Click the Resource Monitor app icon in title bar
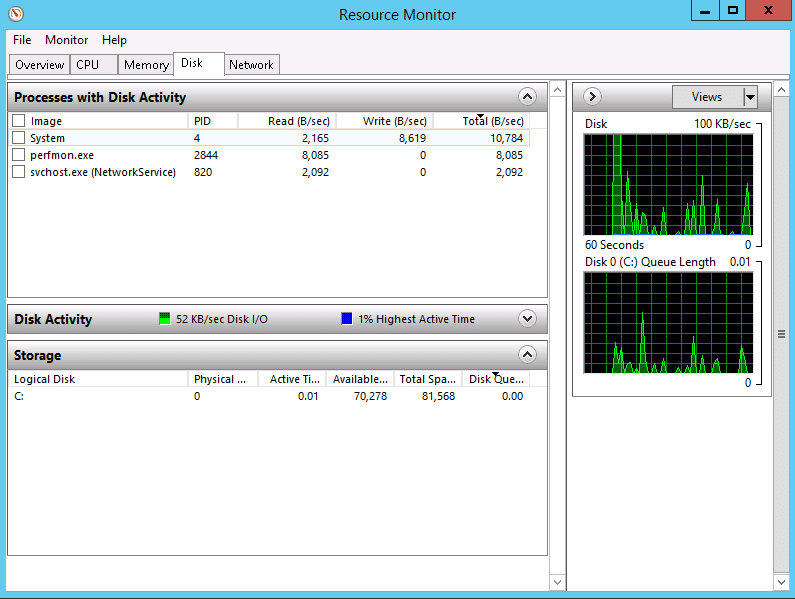 (16, 13)
